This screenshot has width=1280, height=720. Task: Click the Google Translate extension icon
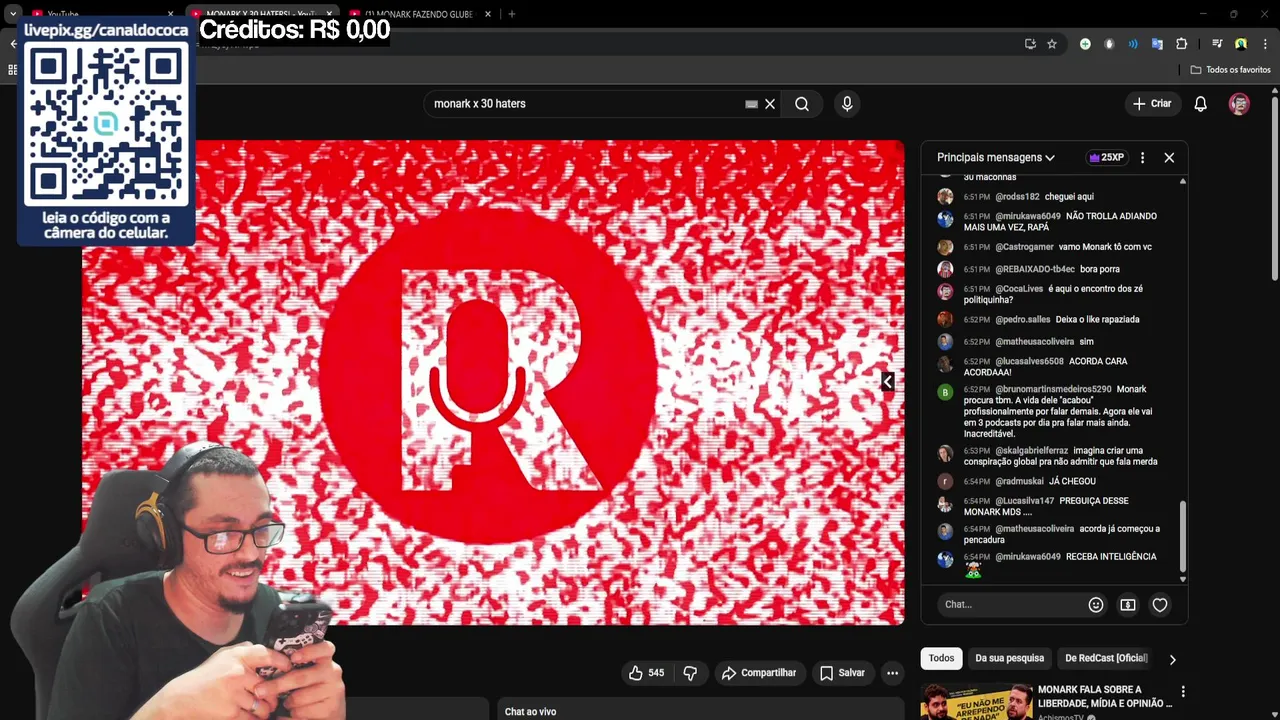[1157, 44]
